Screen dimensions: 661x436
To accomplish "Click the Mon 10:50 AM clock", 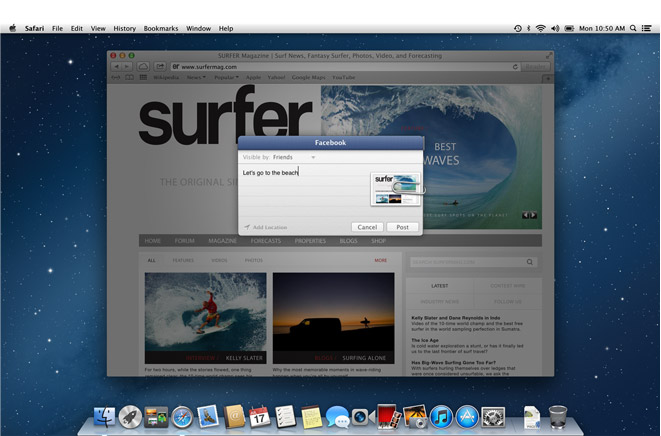I will (602, 28).
